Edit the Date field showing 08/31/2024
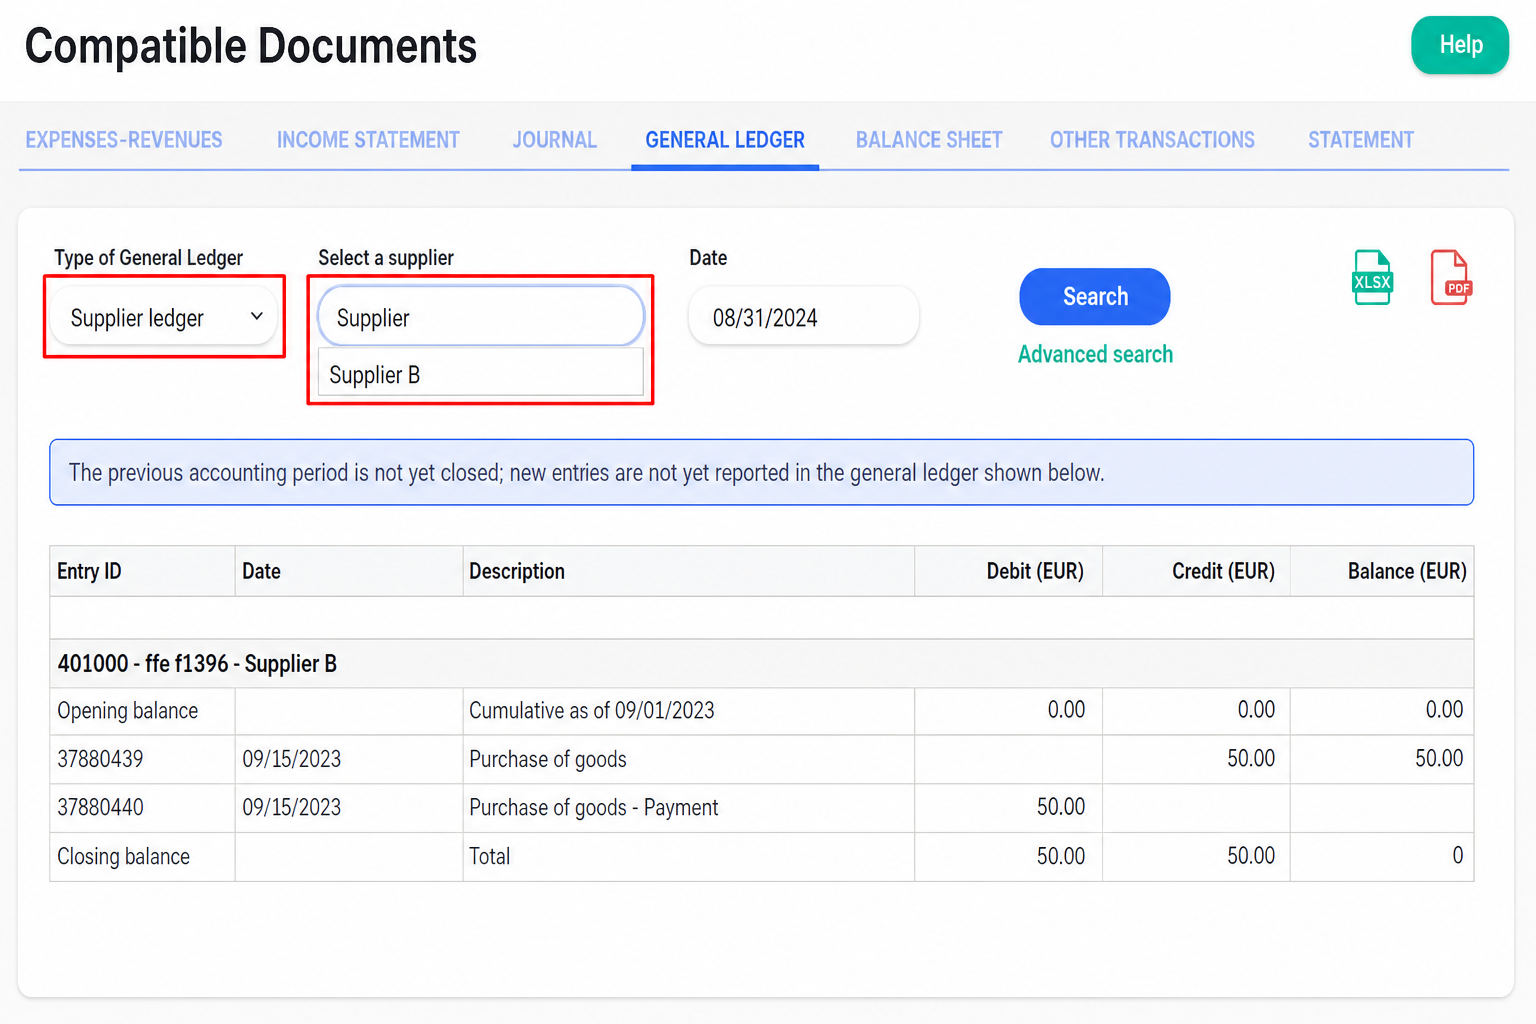The height and width of the screenshot is (1024, 1536). point(804,317)
